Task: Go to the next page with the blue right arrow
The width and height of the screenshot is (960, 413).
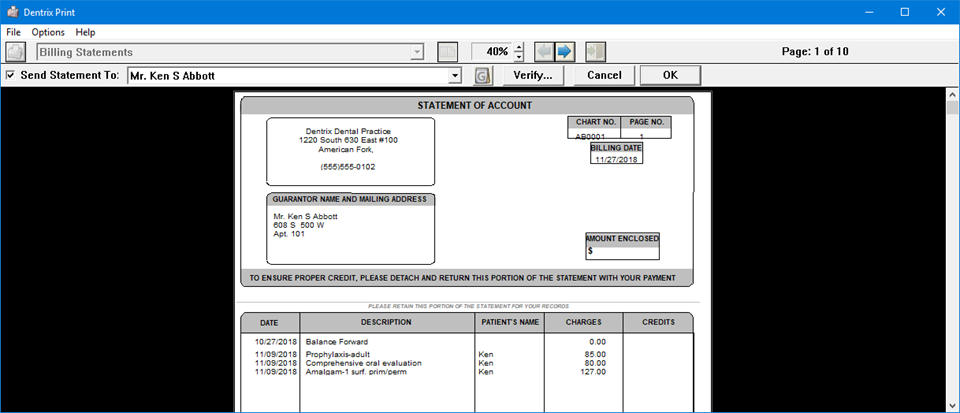Action: tap(564, 52)
